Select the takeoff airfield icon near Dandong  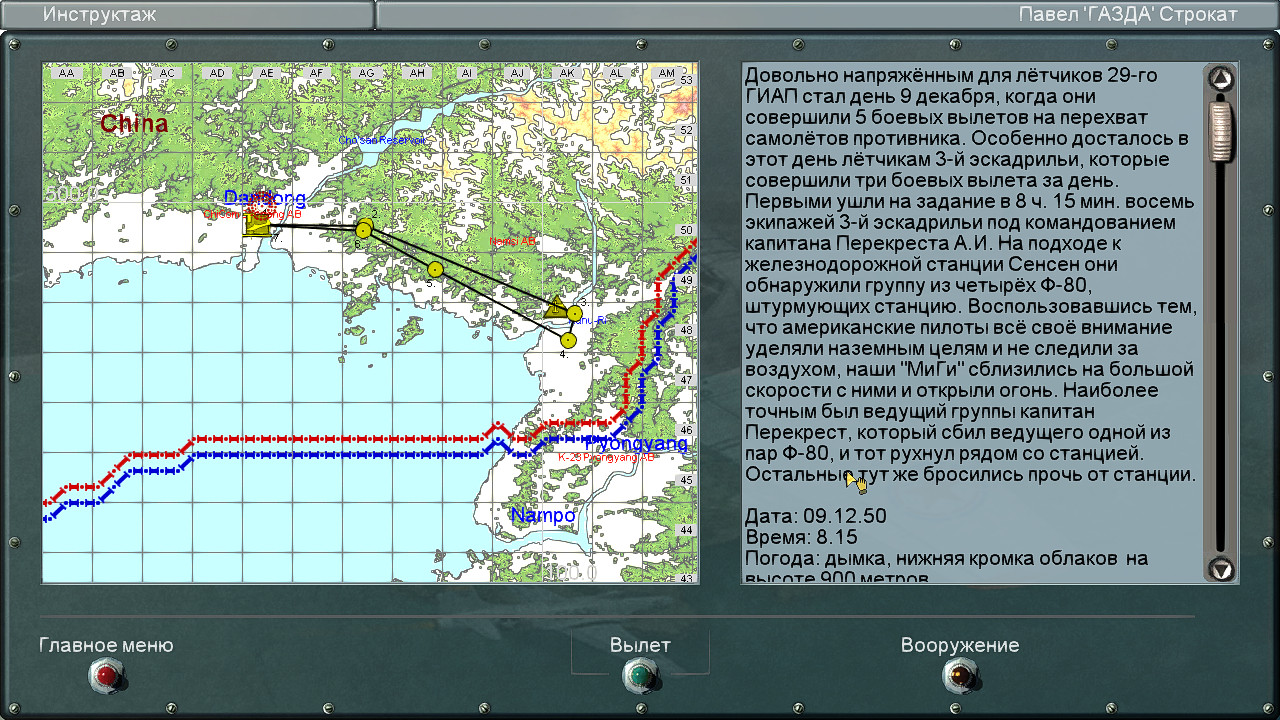[258, 224]
